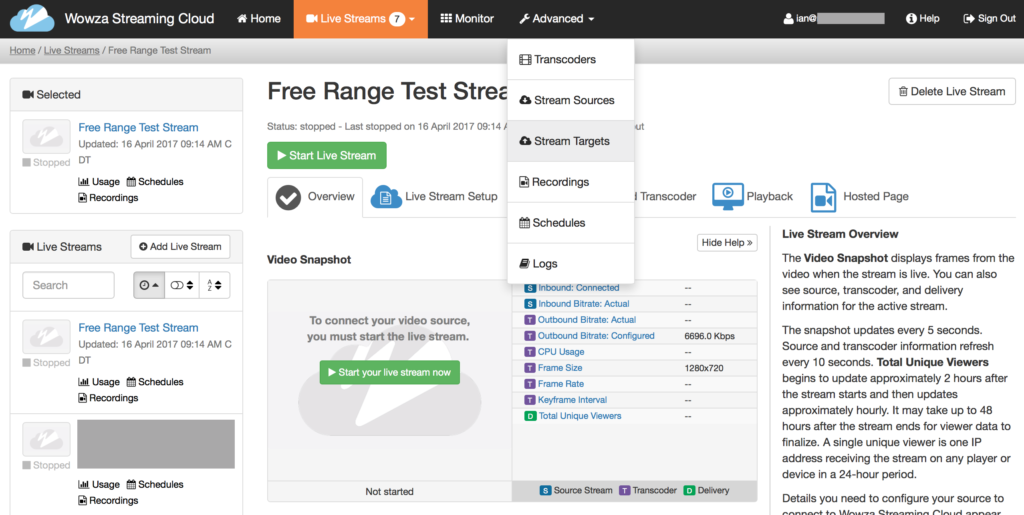Viewport: 1024px width, 515px height.
Task: Click Start your live stream now
Action: [x=390, y=372]
